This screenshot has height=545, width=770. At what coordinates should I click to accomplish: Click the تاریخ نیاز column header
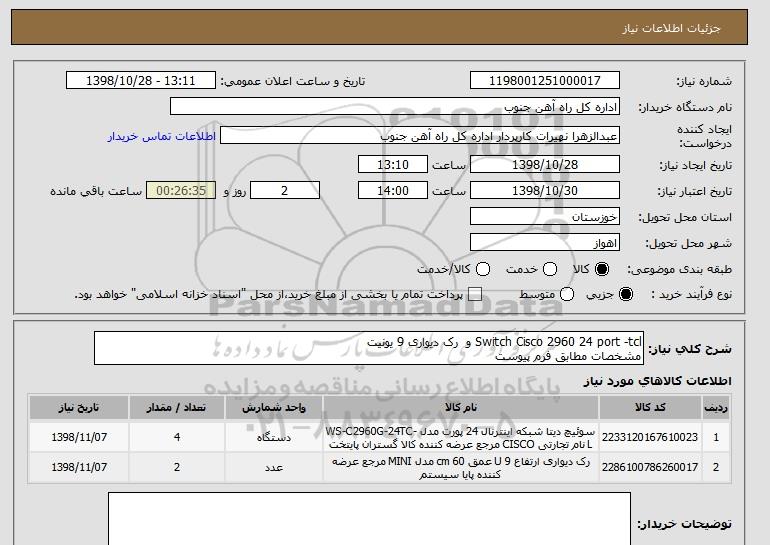point(79,408)
